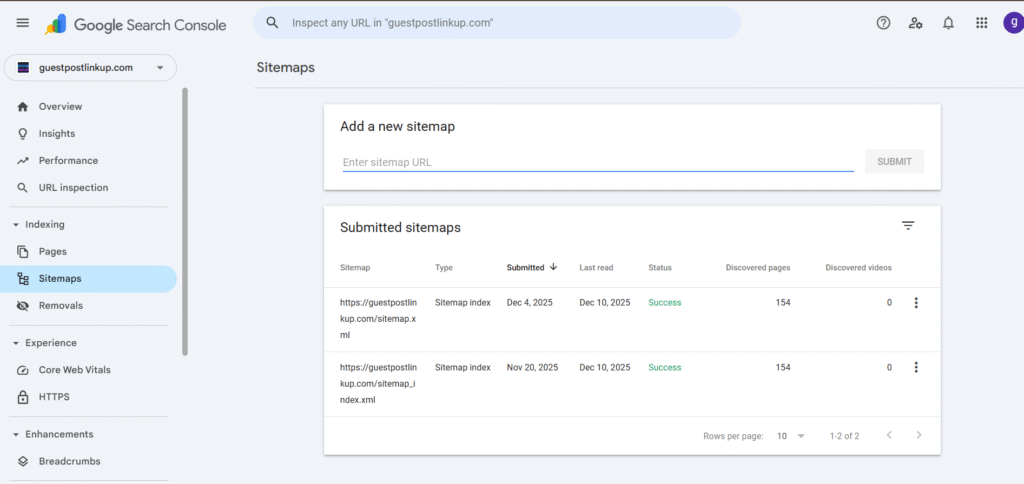Go to the Performance report
This screenshot has width=1024, height=484.
[x=68, y=161]
